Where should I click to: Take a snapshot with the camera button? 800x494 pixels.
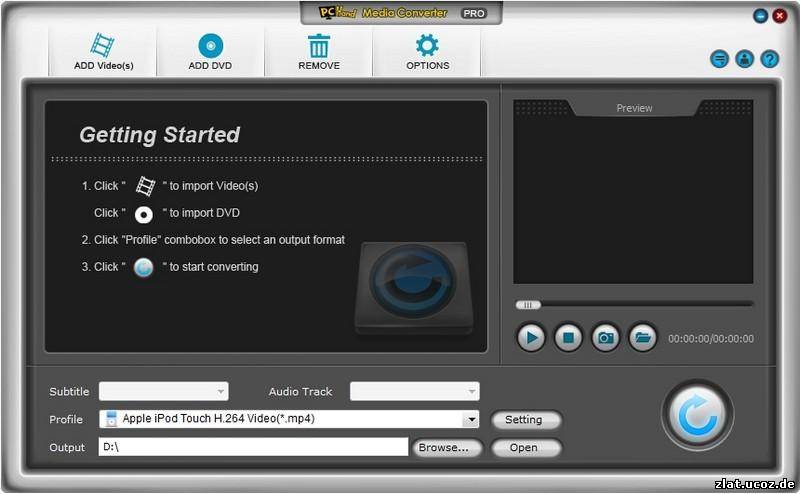pos(606,337)
